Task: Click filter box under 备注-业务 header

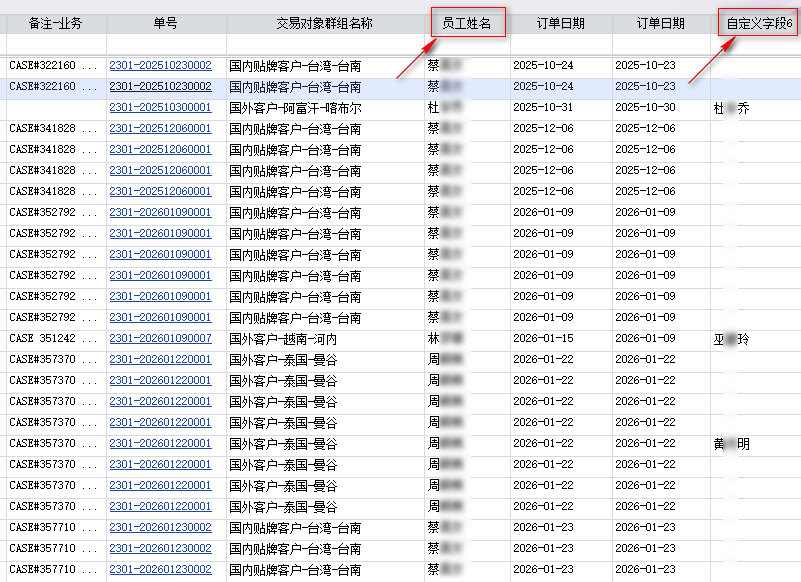Action: coord(56,44)
